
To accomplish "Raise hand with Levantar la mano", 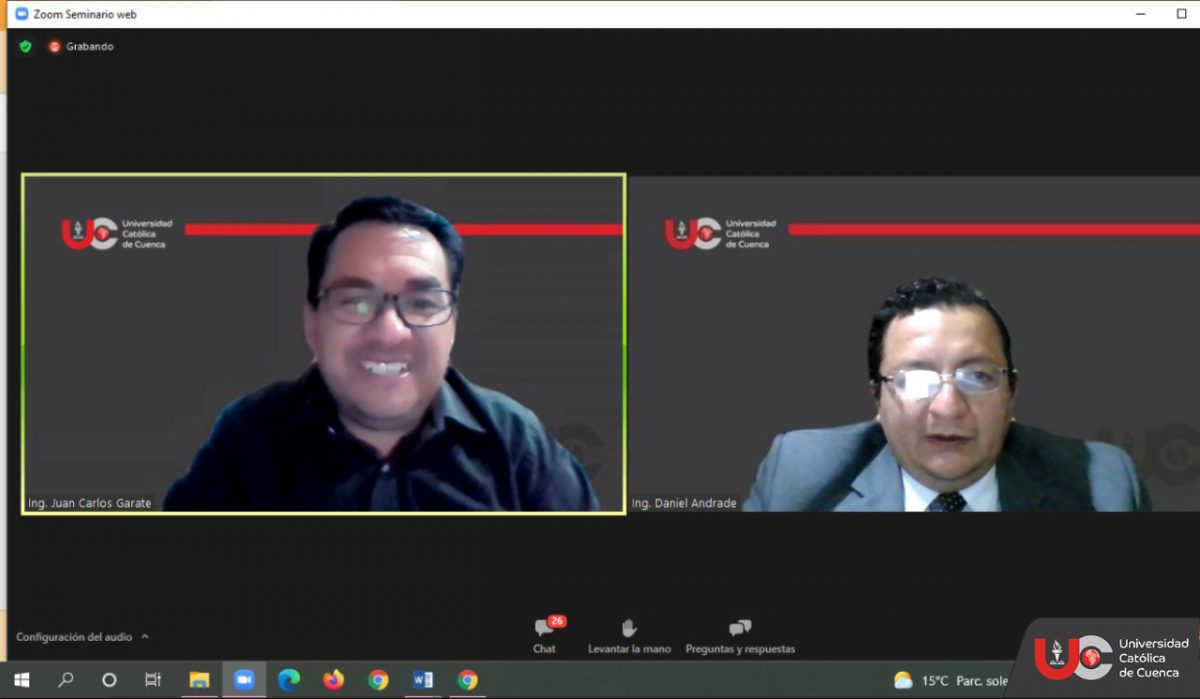I will tap(629, 636).
